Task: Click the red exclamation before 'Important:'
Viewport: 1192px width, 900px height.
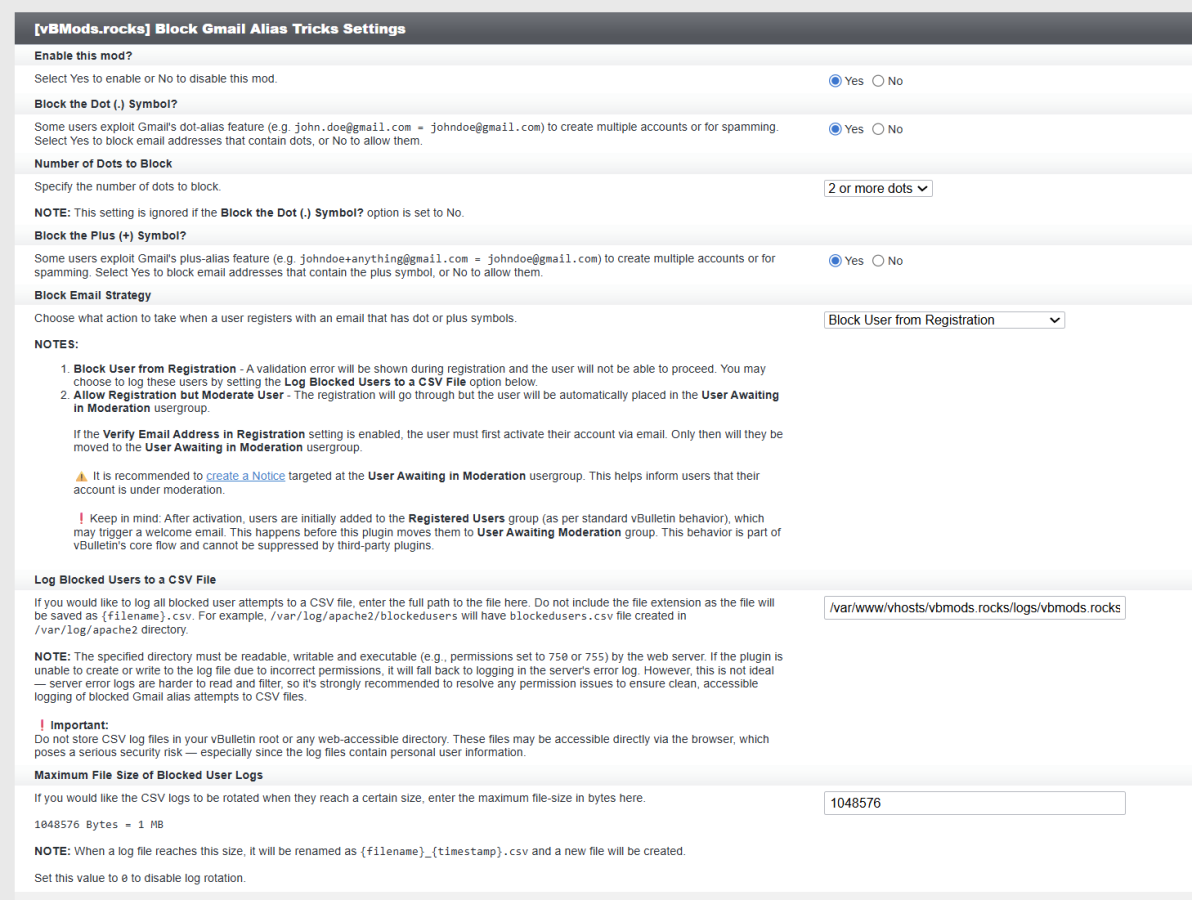Action: point(42,725)
